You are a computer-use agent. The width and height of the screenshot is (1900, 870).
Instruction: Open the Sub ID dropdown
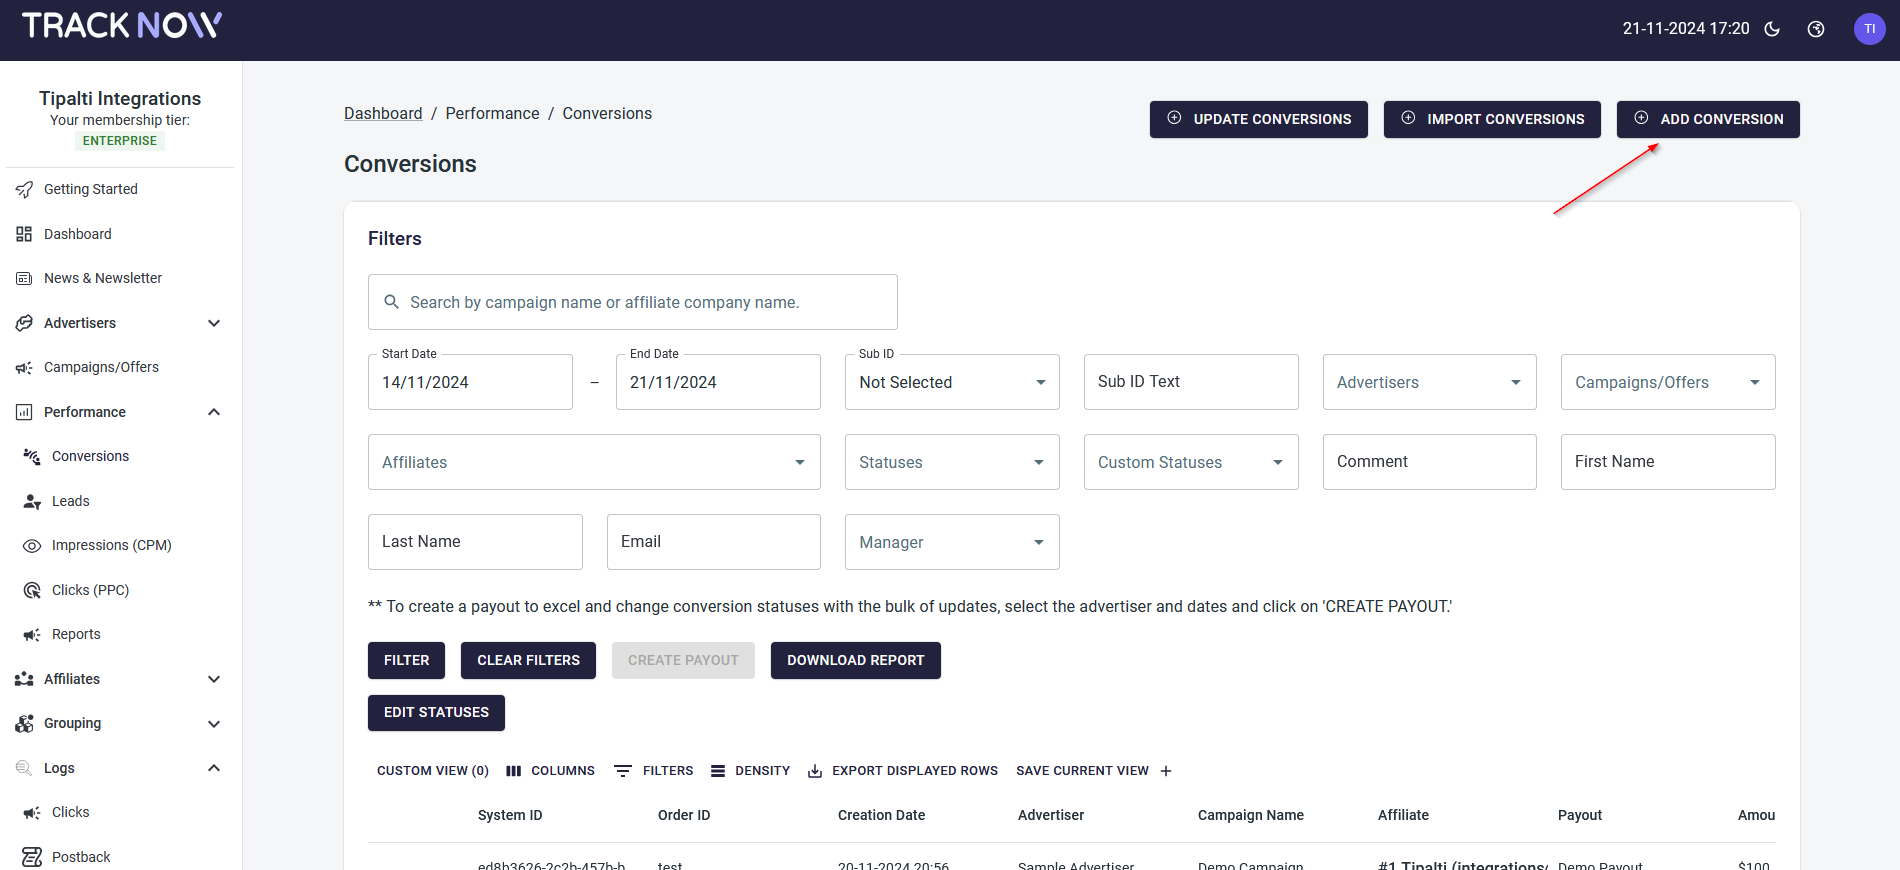951,382
